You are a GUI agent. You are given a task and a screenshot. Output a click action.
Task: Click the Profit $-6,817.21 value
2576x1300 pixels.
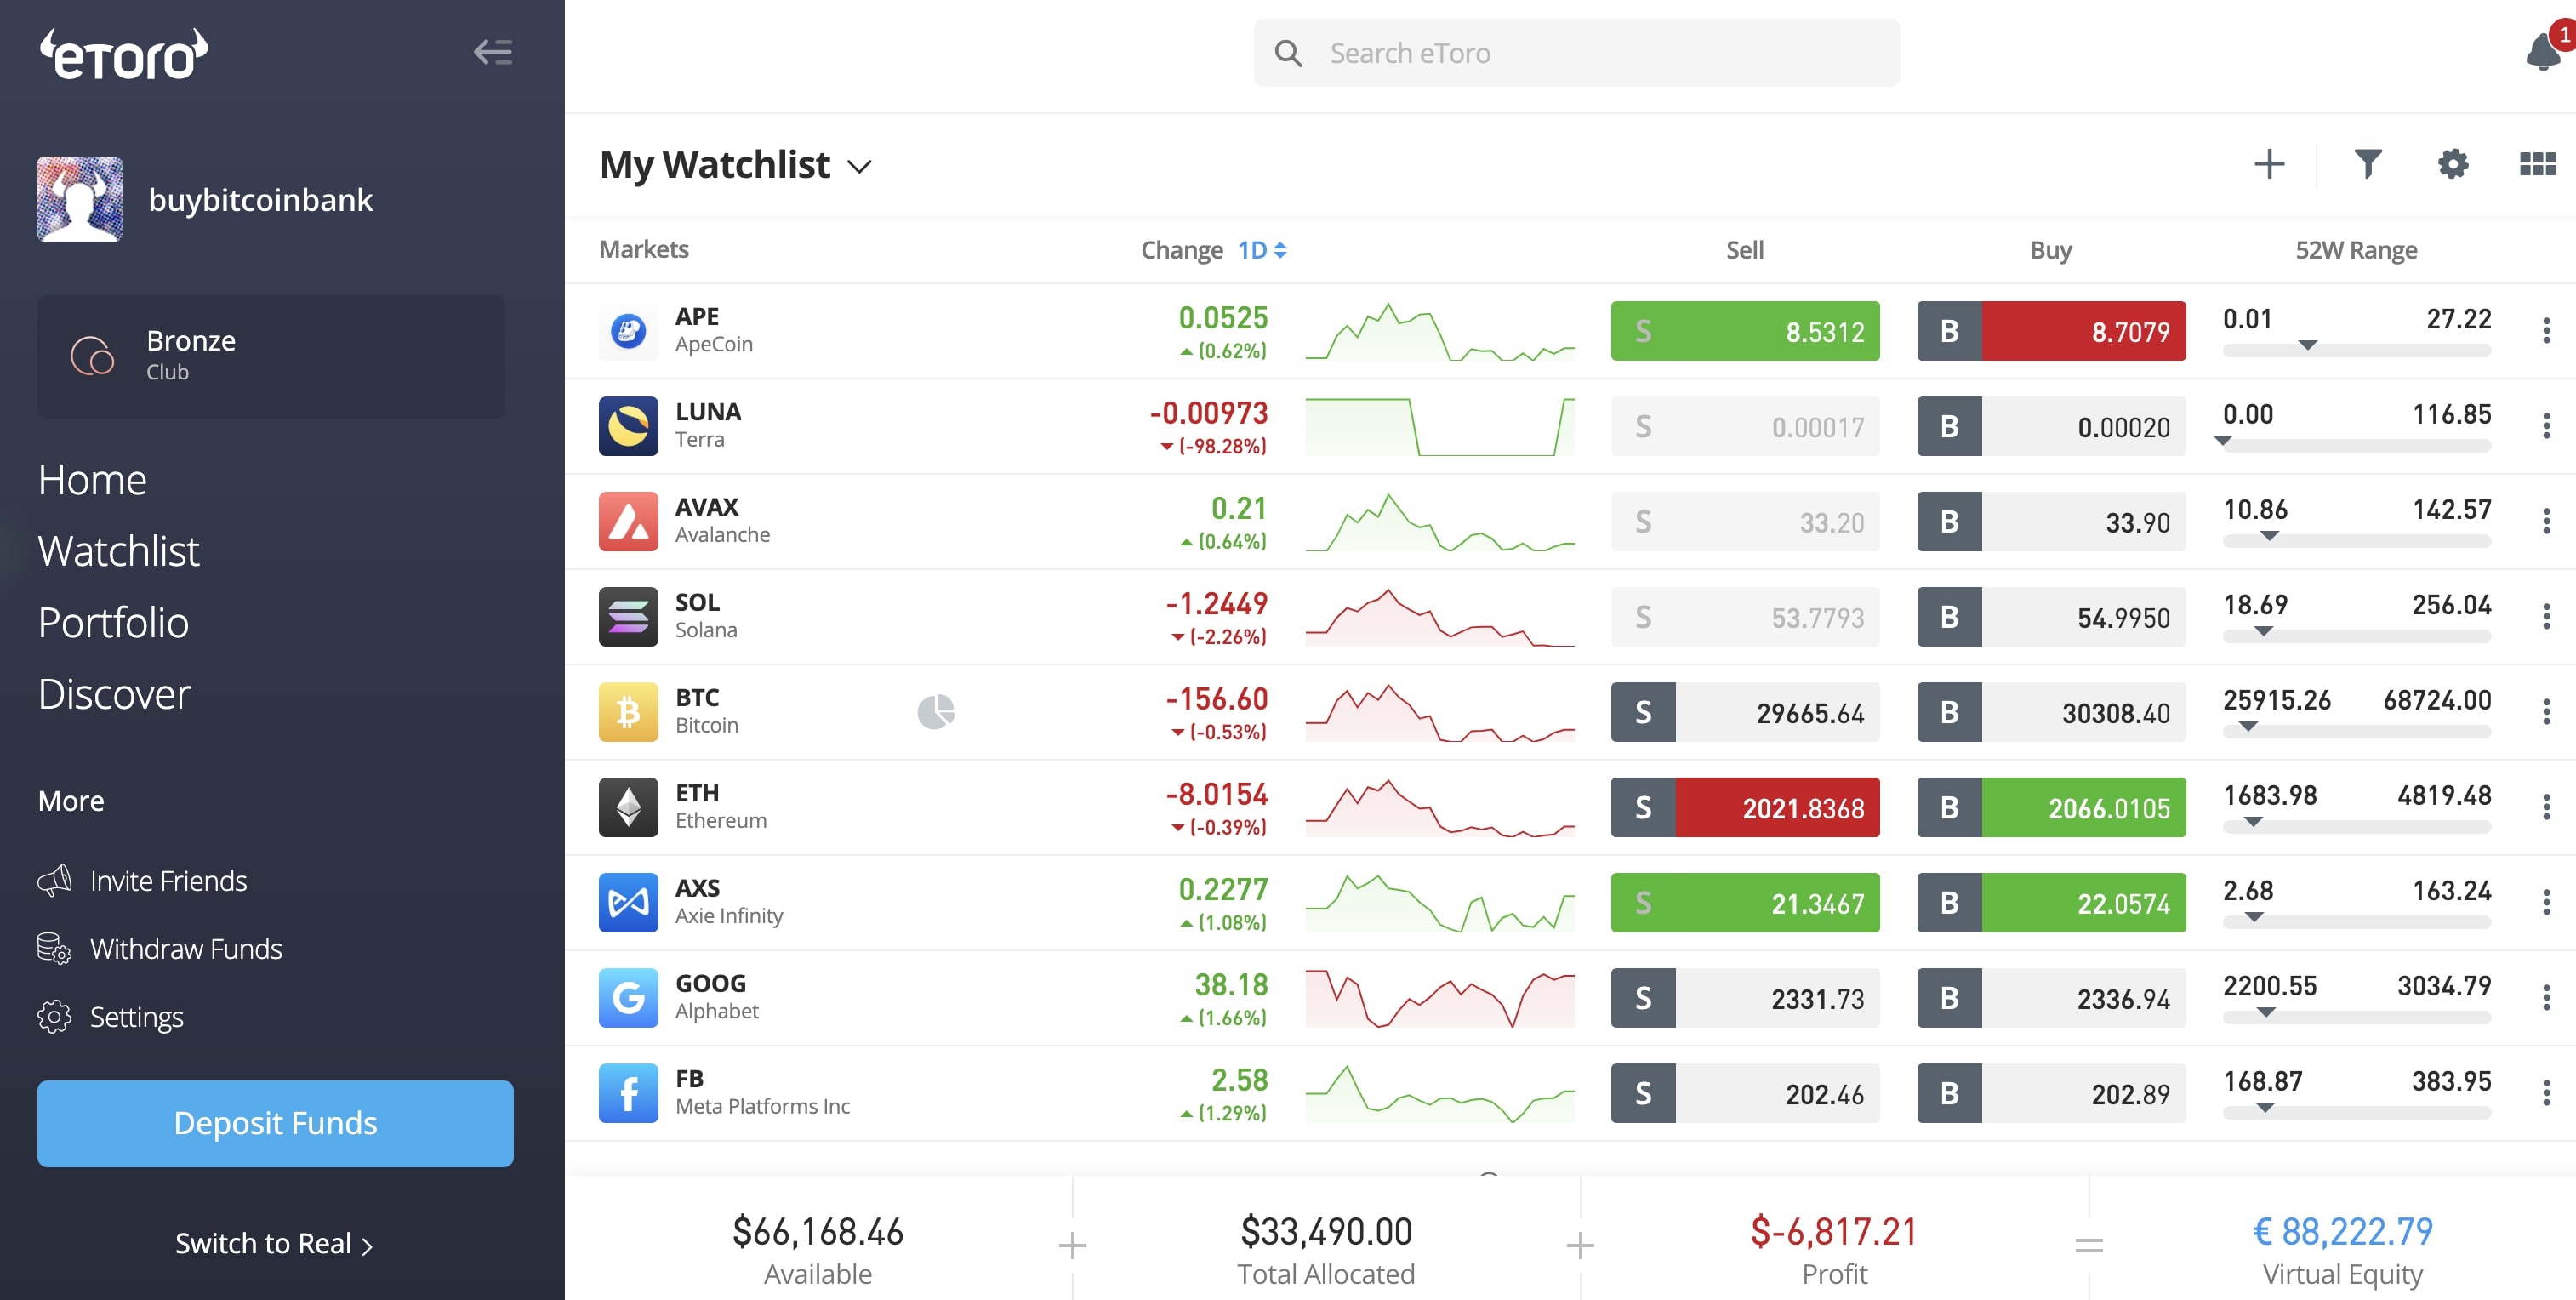pyautogui.click(x=1834, y=1231)
